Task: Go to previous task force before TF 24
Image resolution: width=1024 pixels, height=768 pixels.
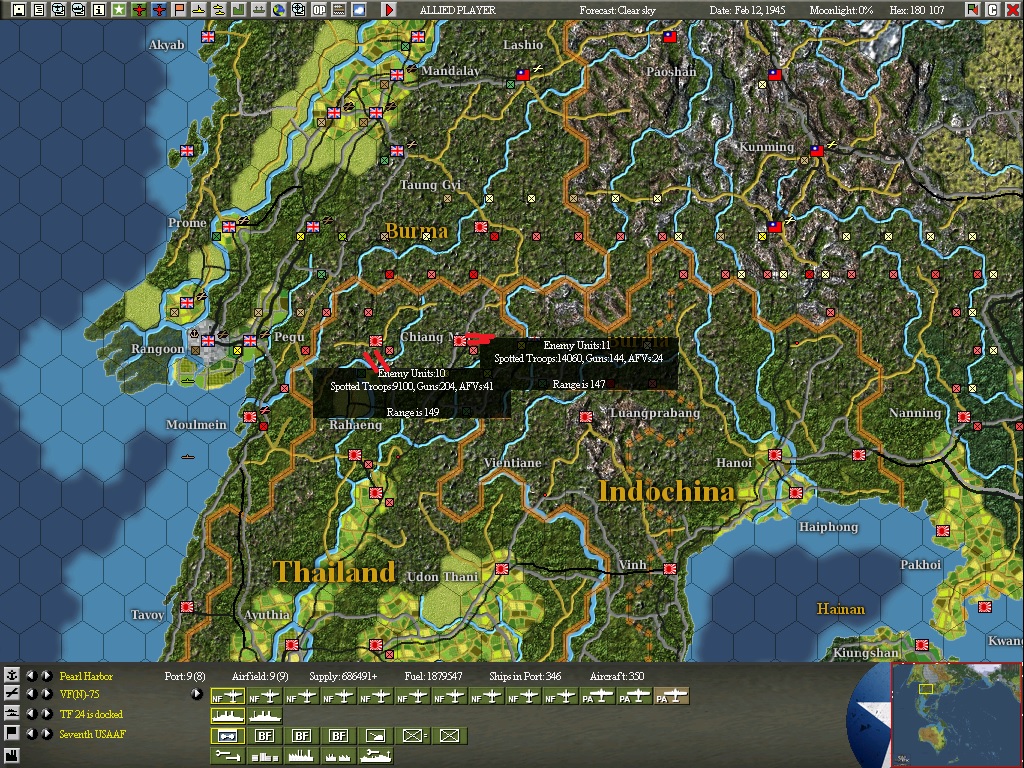Action: 31,713
